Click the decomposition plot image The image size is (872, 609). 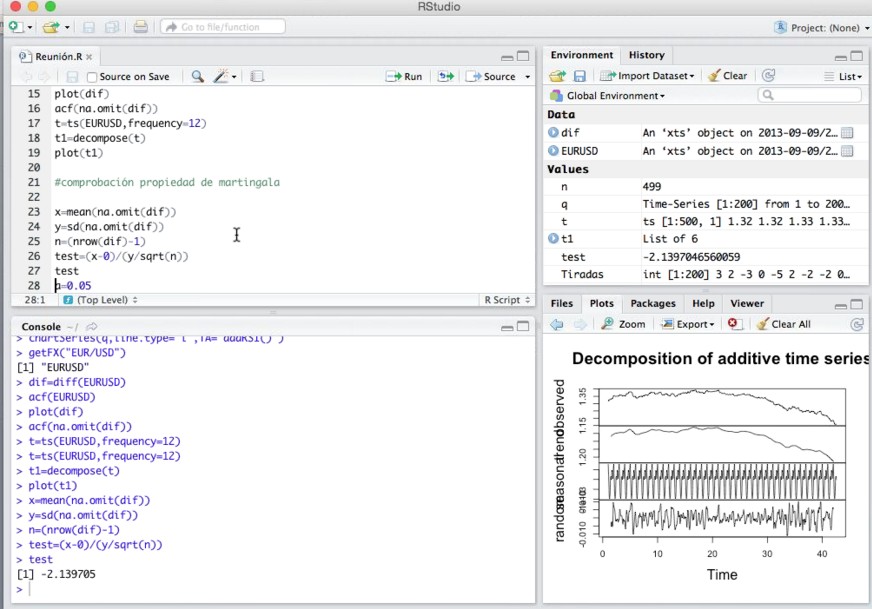tap(707, 469)
